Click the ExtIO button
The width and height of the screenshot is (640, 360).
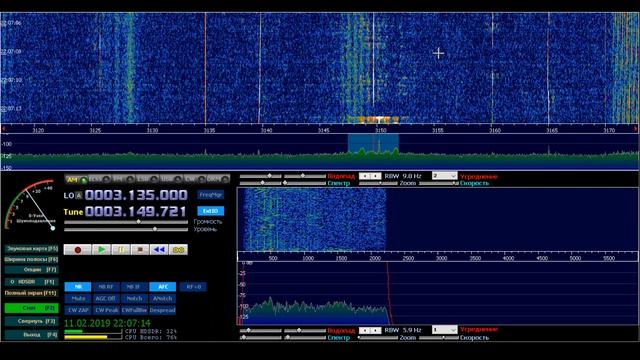[x=211, y=211]
